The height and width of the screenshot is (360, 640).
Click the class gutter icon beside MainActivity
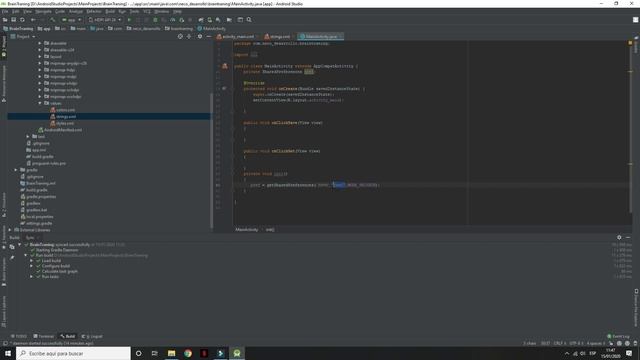(x=224, y=66)
